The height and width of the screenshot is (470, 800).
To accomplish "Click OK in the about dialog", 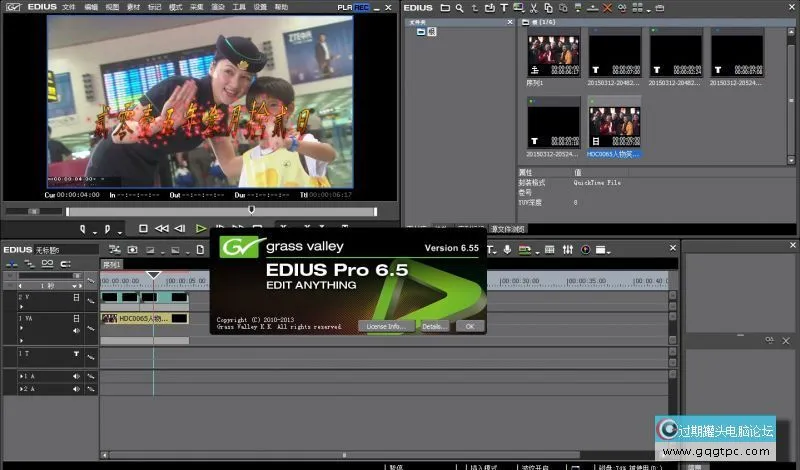I will point(470,326).
